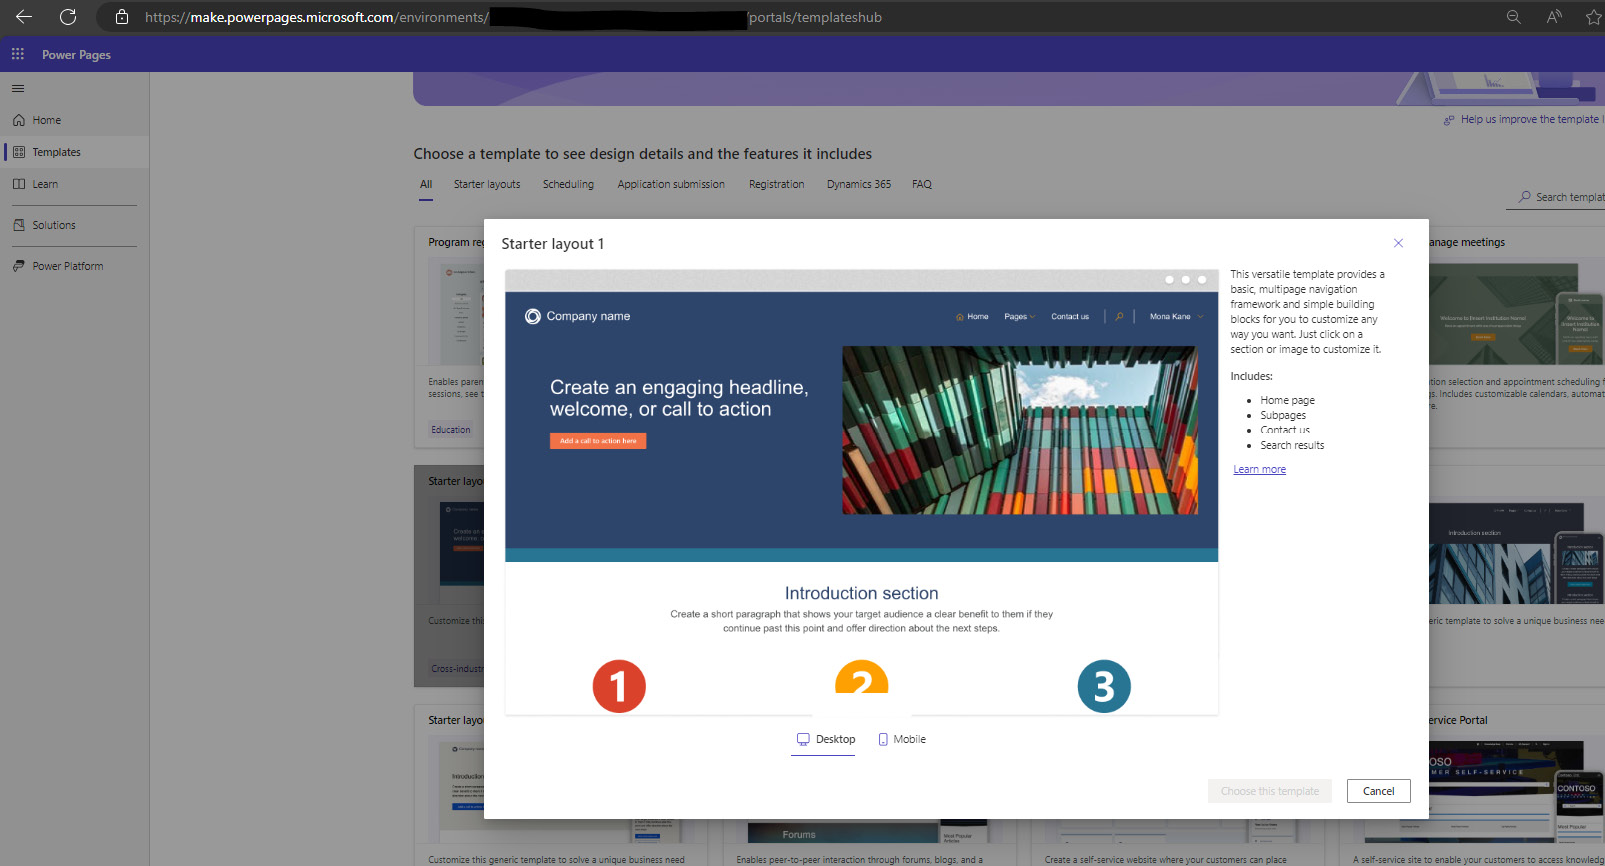Click the search templates magnifier icon
Screen dimensions: 1605x866
click(1525, 197)
